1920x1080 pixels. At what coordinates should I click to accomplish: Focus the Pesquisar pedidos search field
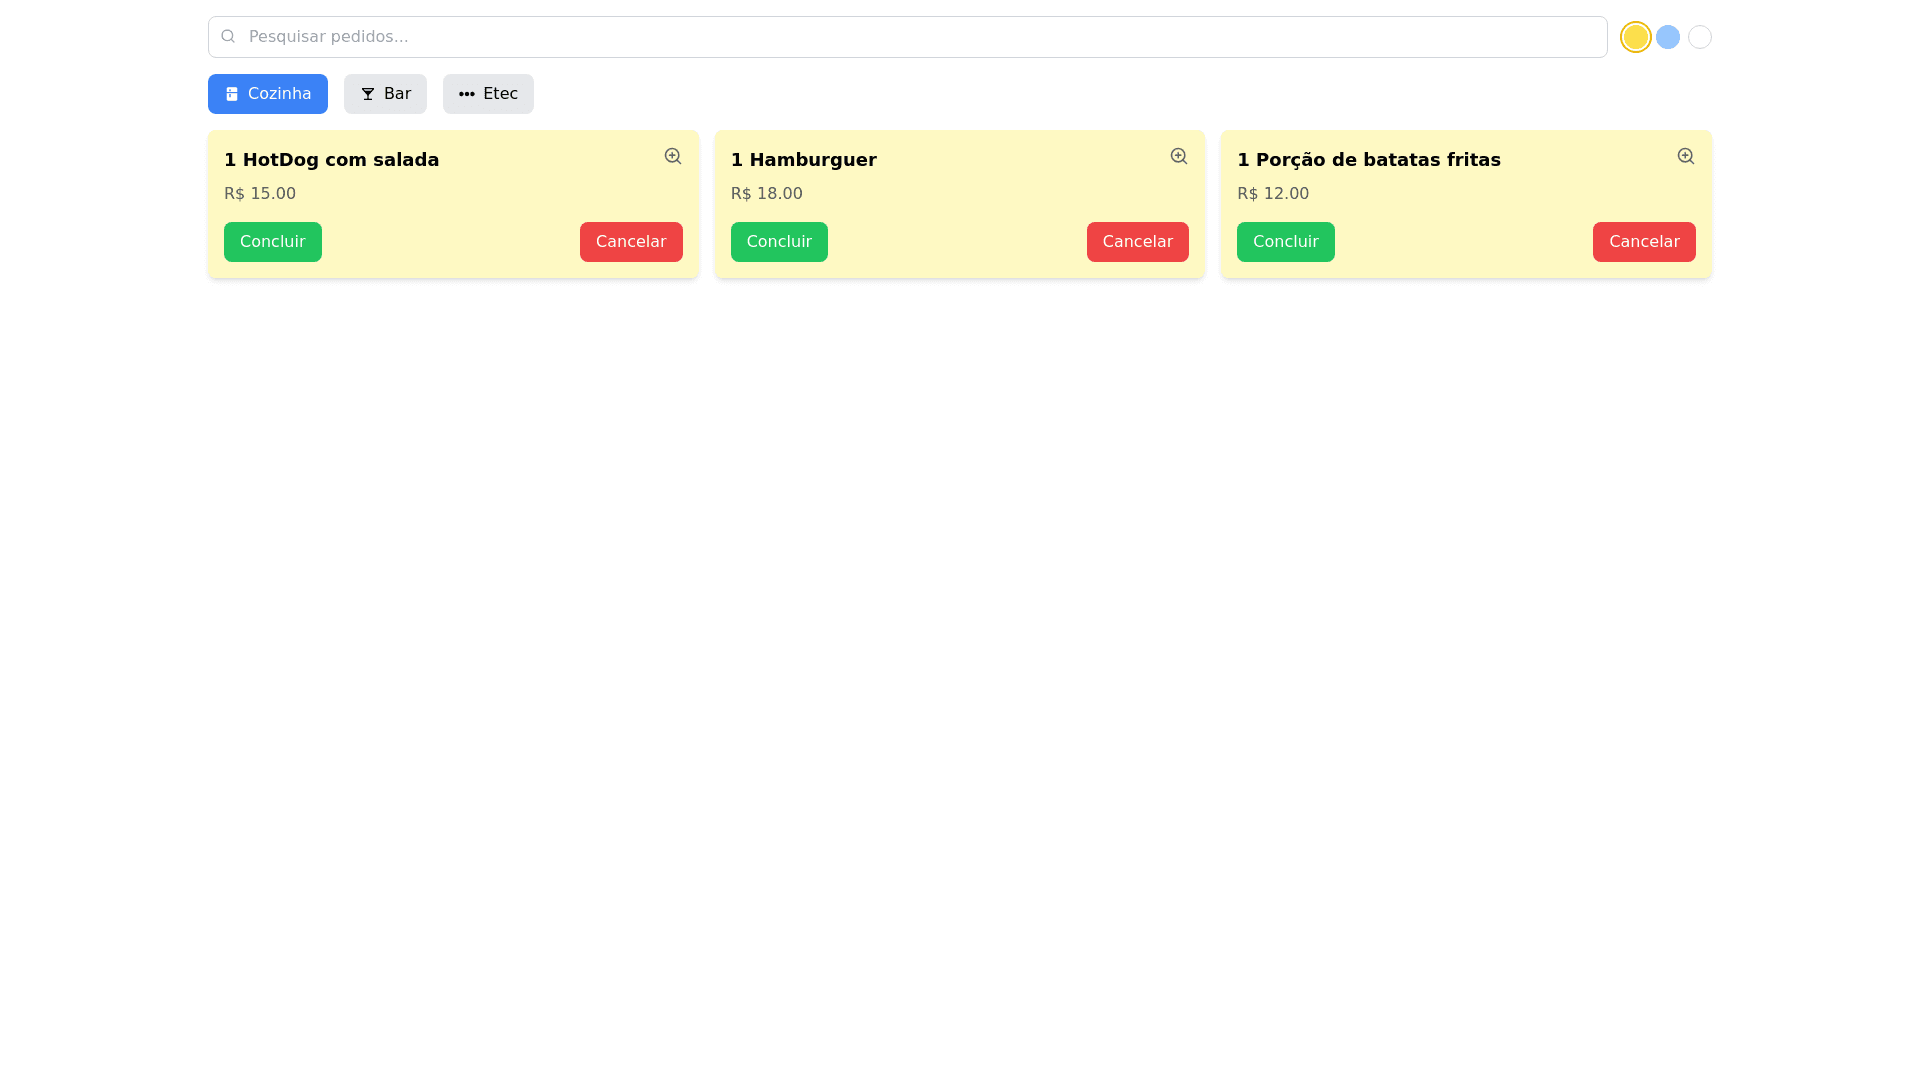click(920, 37)
